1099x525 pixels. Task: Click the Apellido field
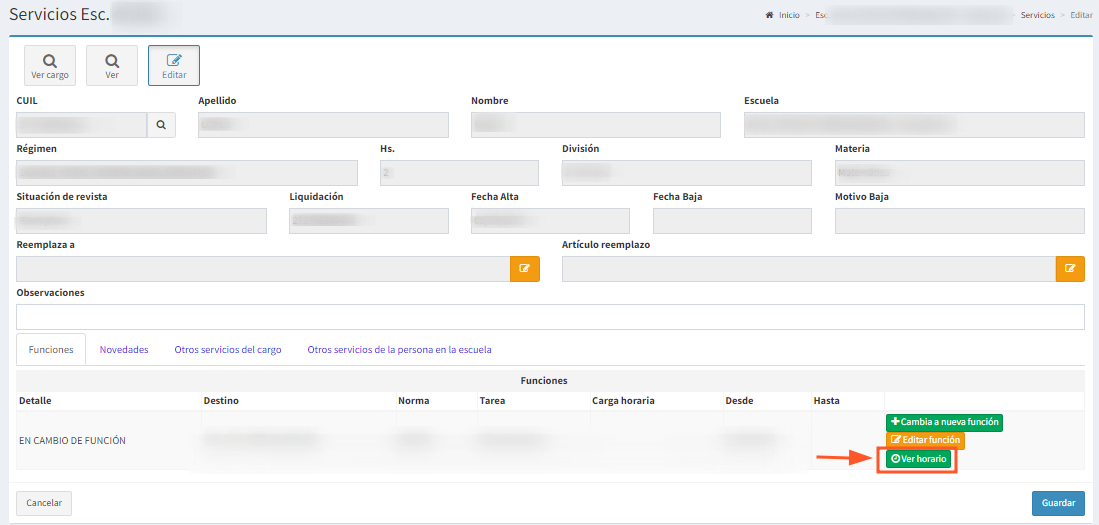tap(323, 125)
